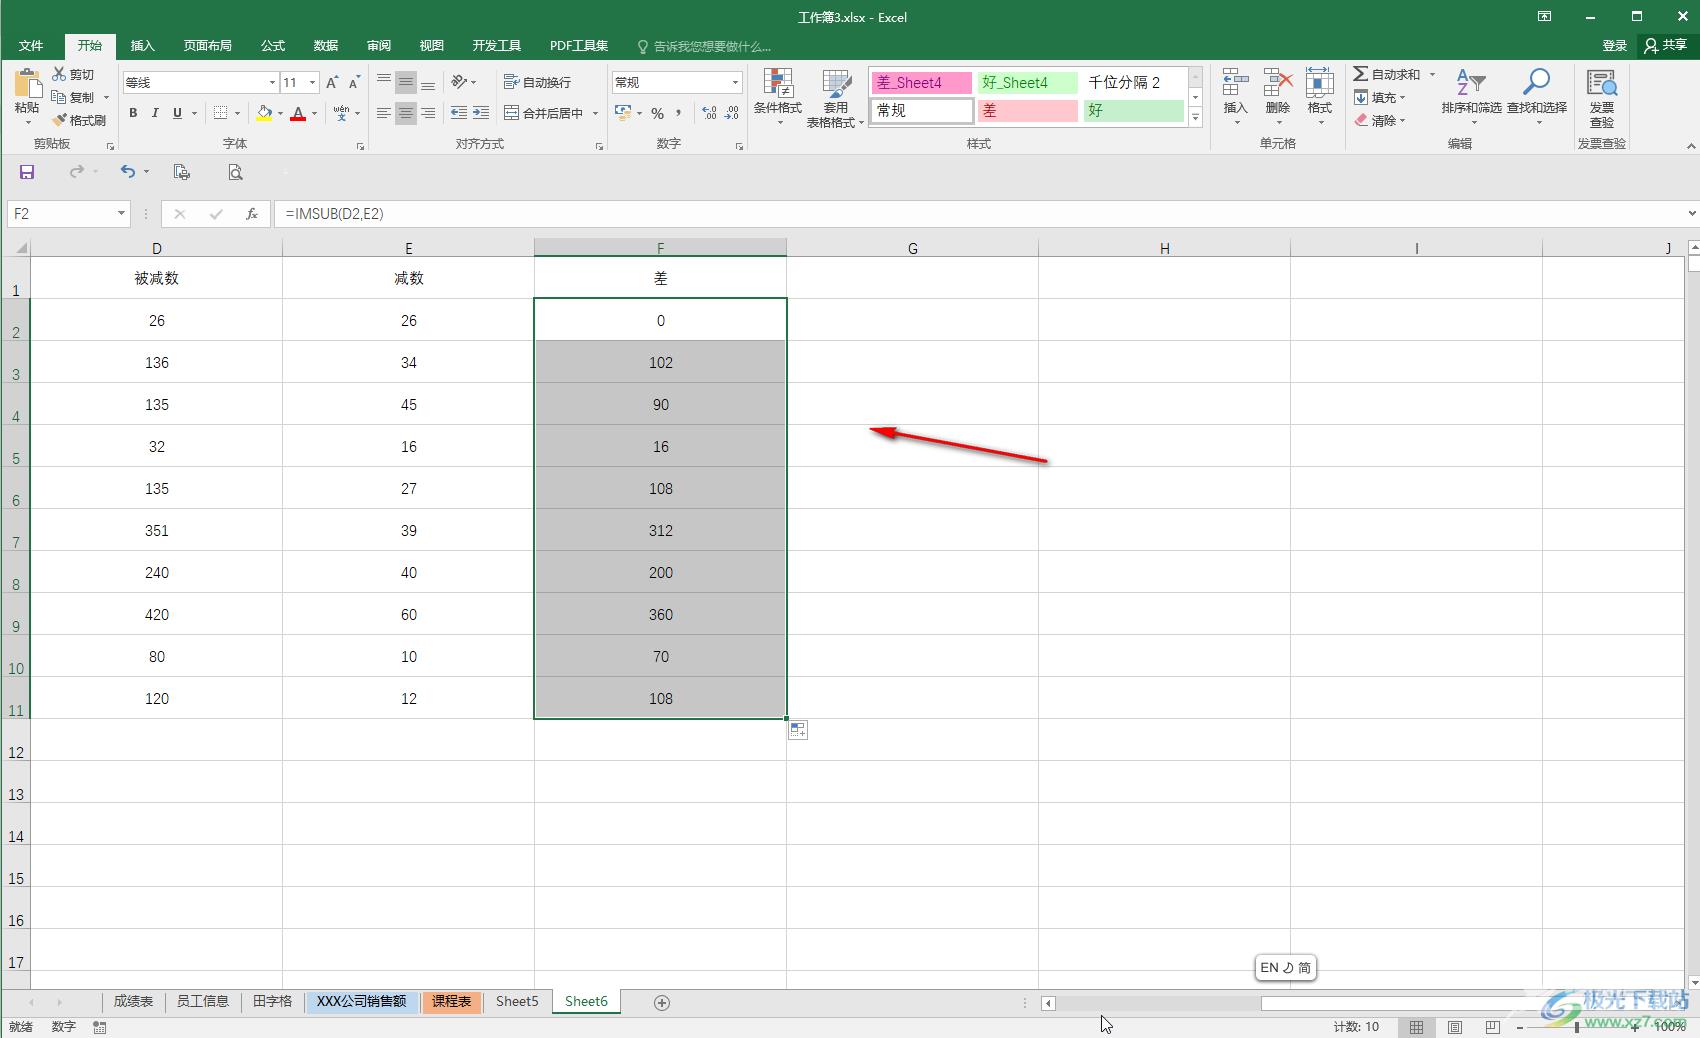The image size is (1700, 1038).
Task: Click the increase decimal icon
Action: pyautogui.click(x=709, y=113)
